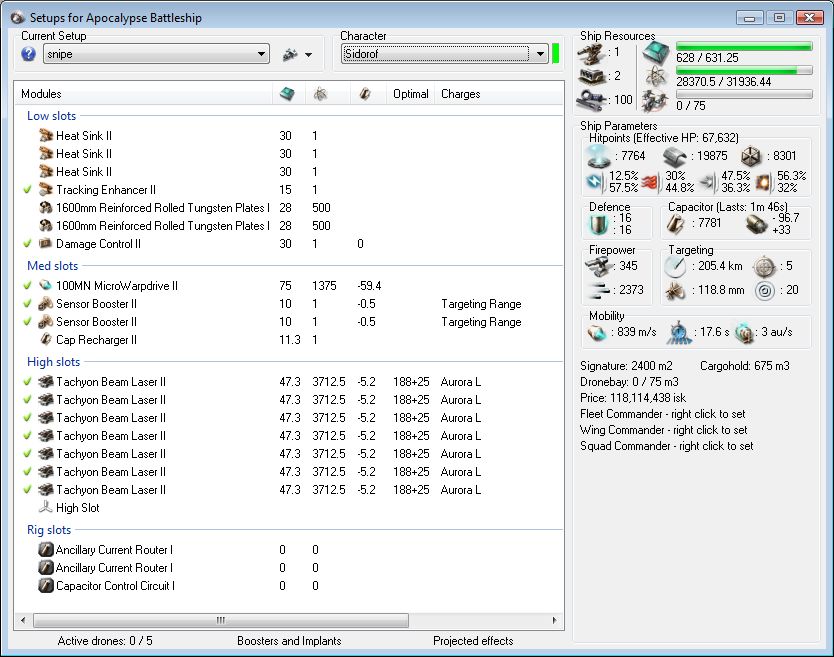834x657 pixels.
Task: Click the calibration icon showing 100
Action: click(x=591, y=100)
